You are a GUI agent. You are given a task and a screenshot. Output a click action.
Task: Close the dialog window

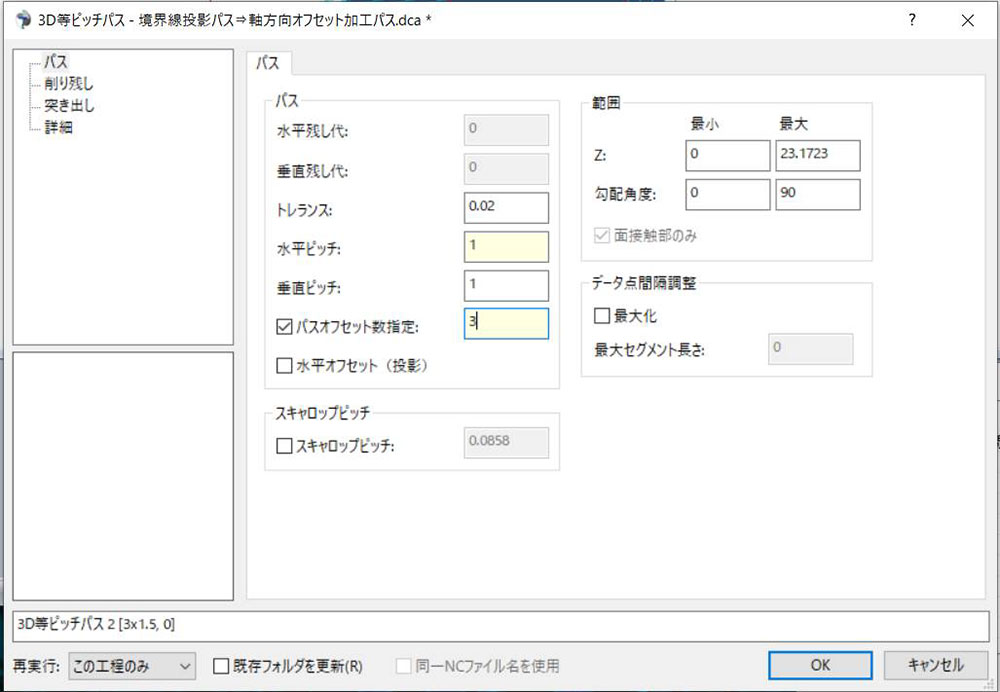tap(967, 20)
